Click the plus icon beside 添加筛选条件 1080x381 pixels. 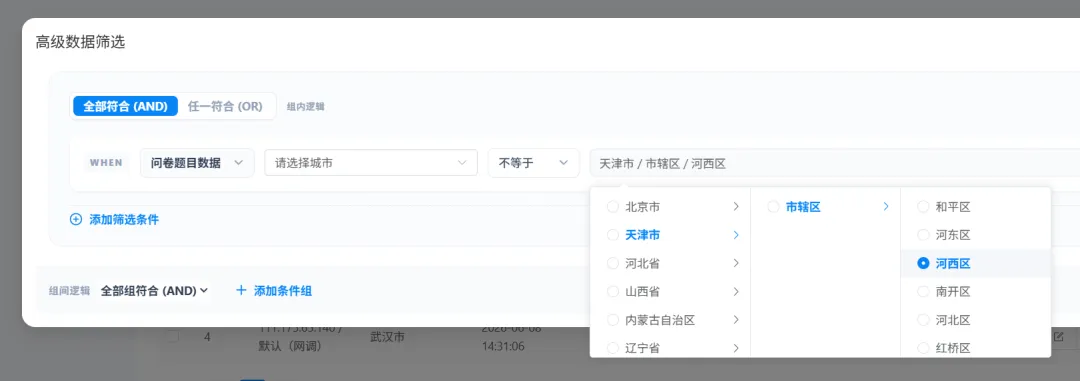[x=76, y=220]
